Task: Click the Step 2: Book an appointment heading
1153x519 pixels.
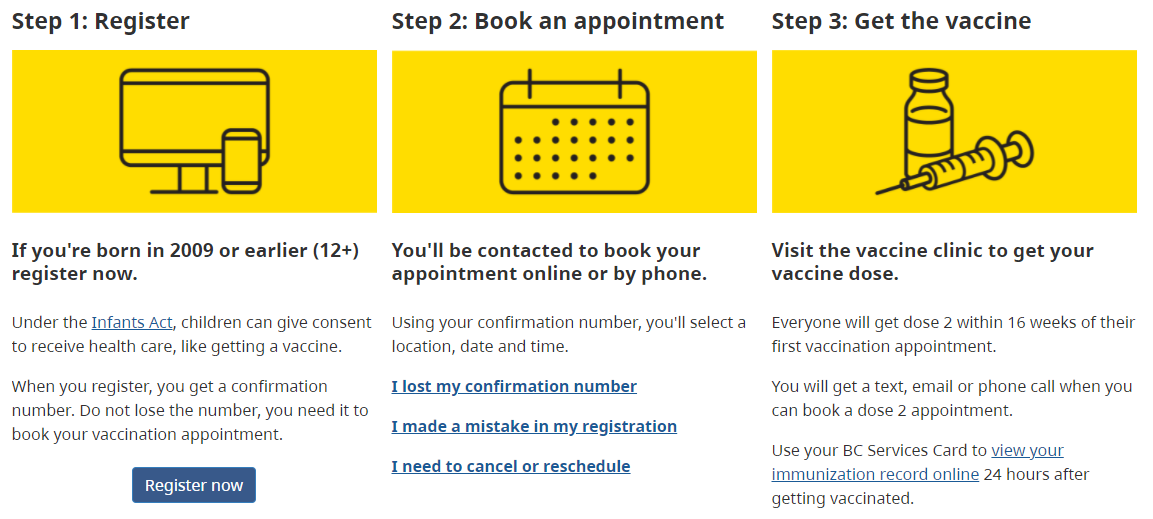Action: coord(558,21)
